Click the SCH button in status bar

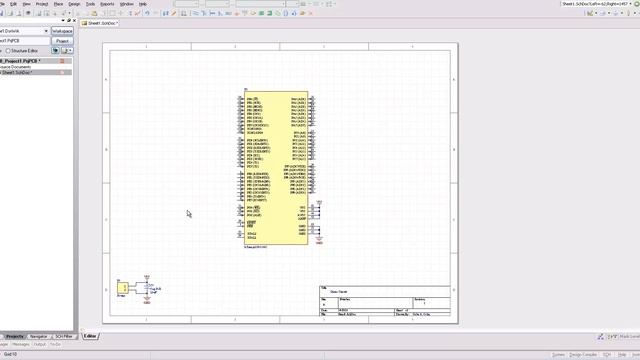coord(607,355)
